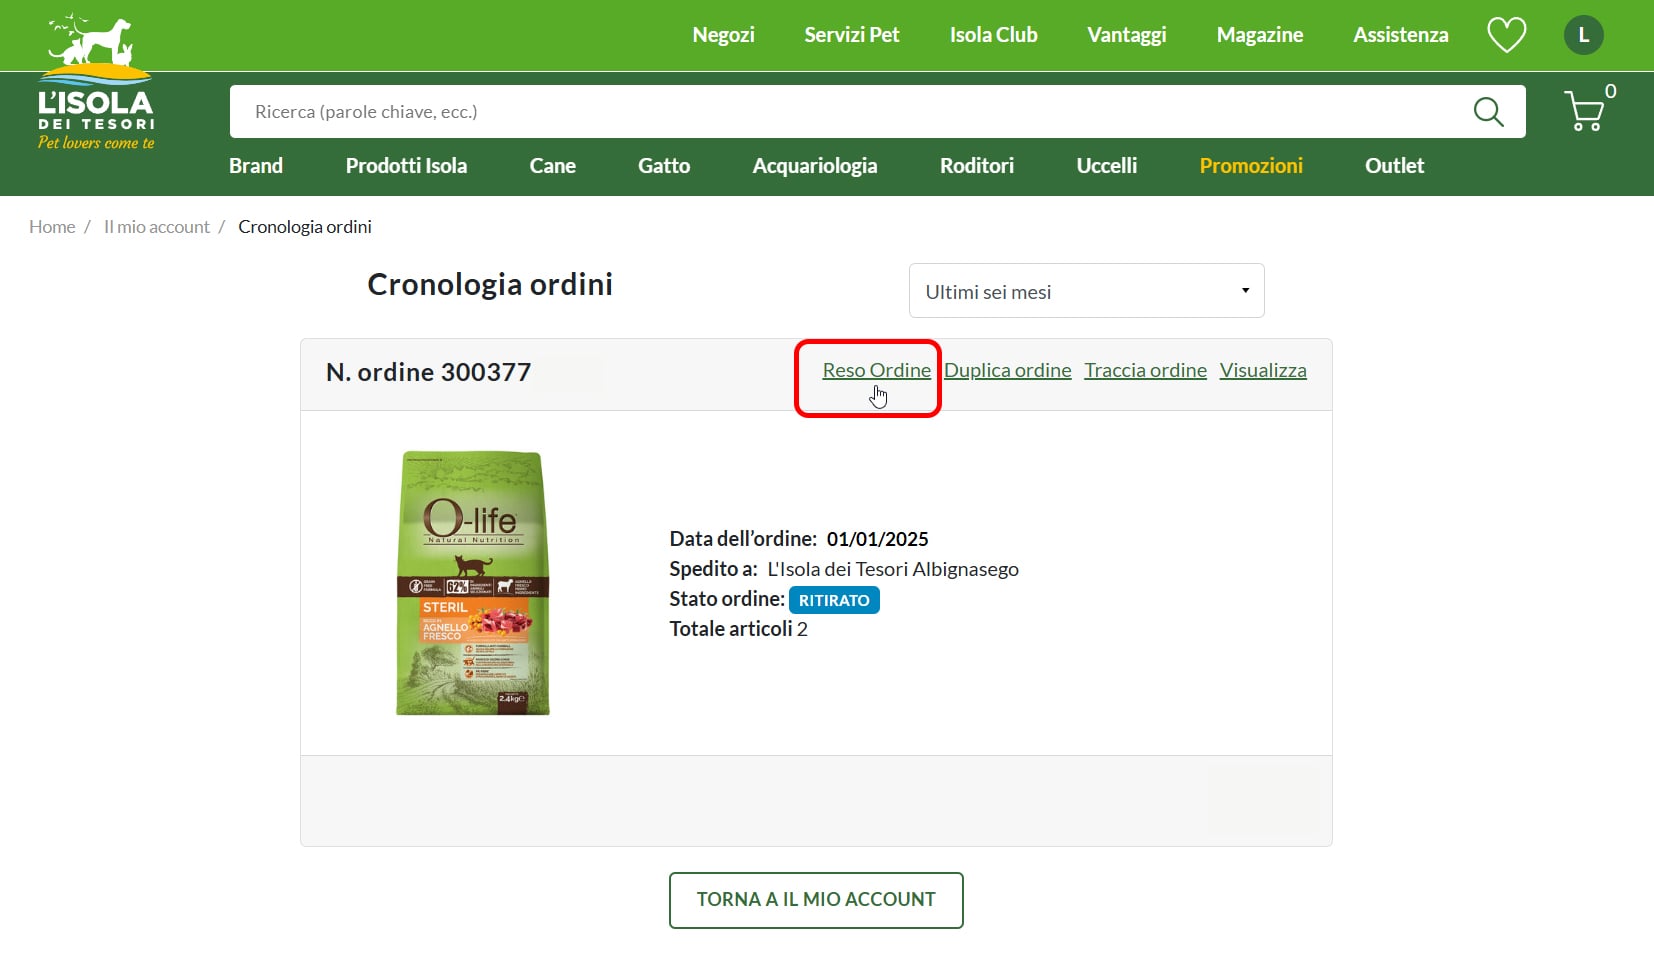
Task: Open the Negozi menu item
Action: coord(723,35)
